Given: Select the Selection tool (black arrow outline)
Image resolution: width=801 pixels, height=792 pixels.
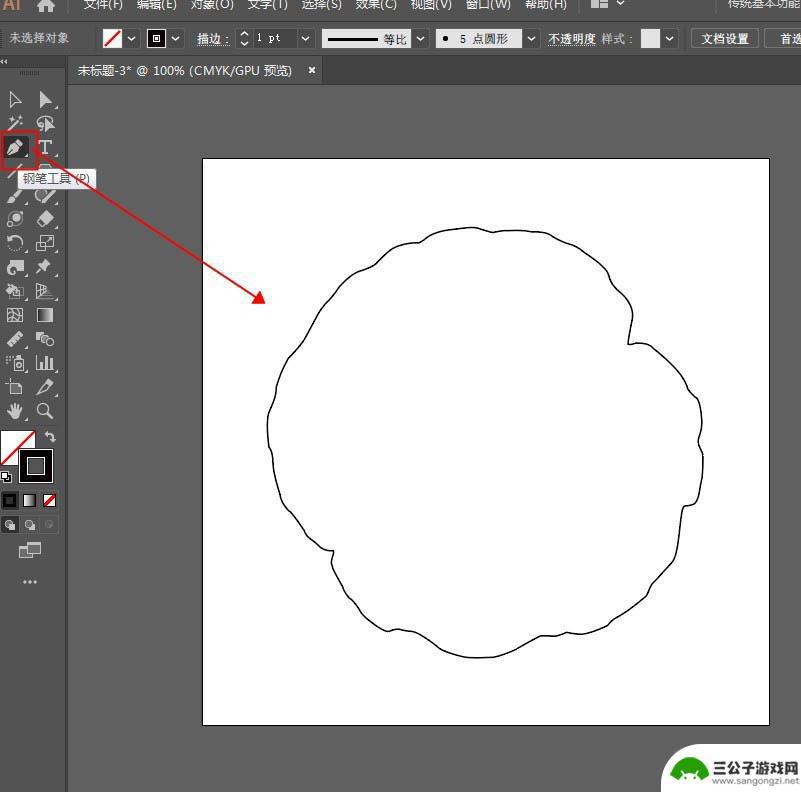Looking at the screenshot, I should 15,100.
